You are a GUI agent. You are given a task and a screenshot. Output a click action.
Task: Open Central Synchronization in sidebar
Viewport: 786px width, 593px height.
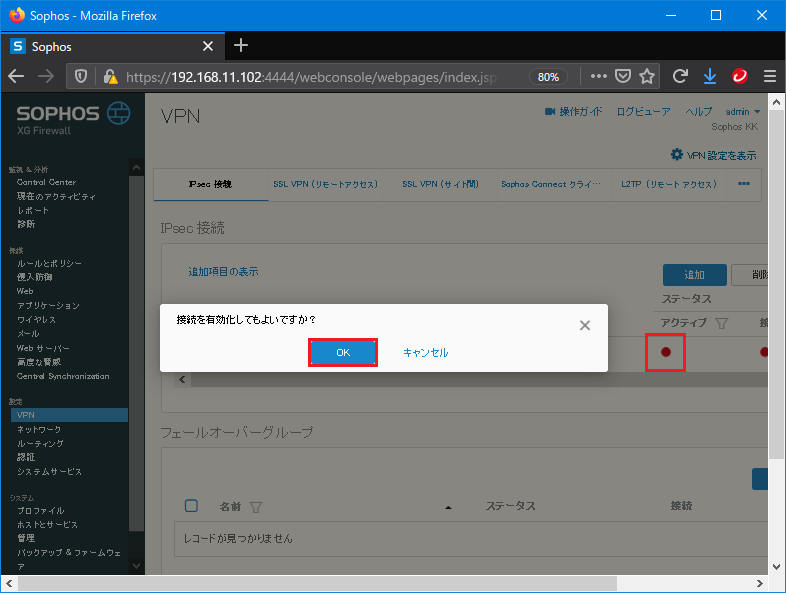tap(63, 376)
